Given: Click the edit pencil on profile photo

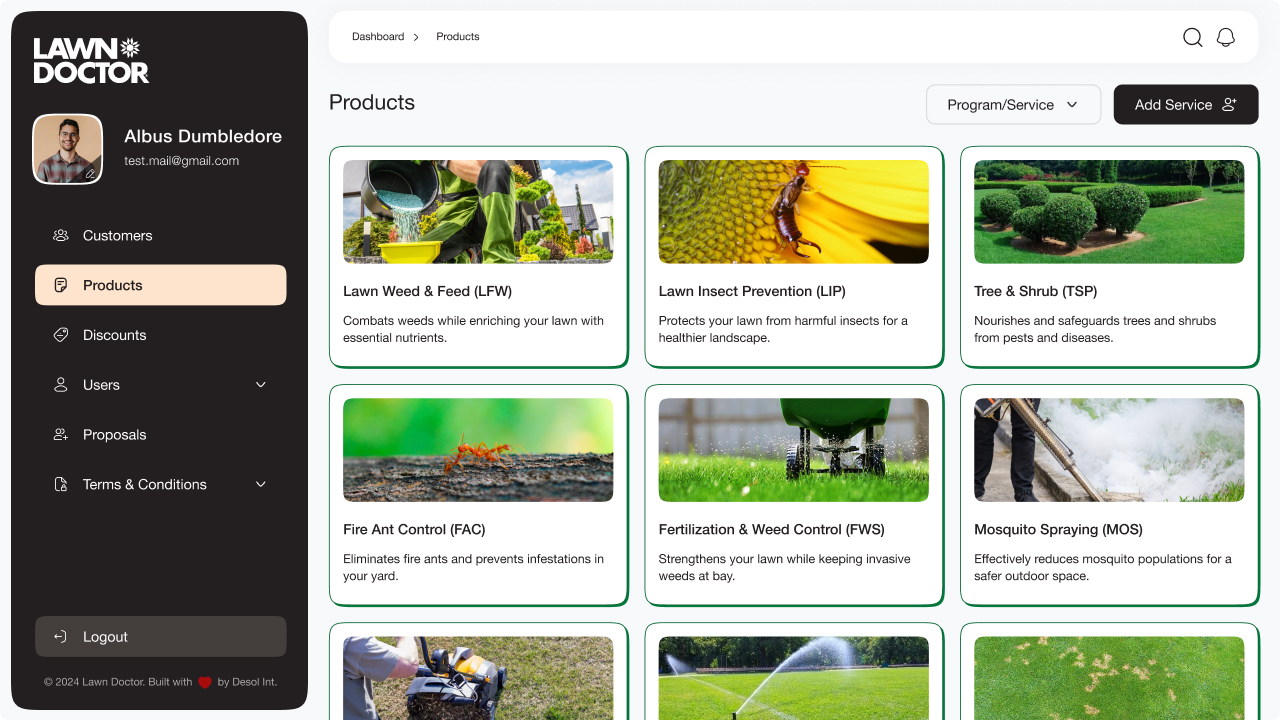Looking at the screenshot, I should point(90,173).
